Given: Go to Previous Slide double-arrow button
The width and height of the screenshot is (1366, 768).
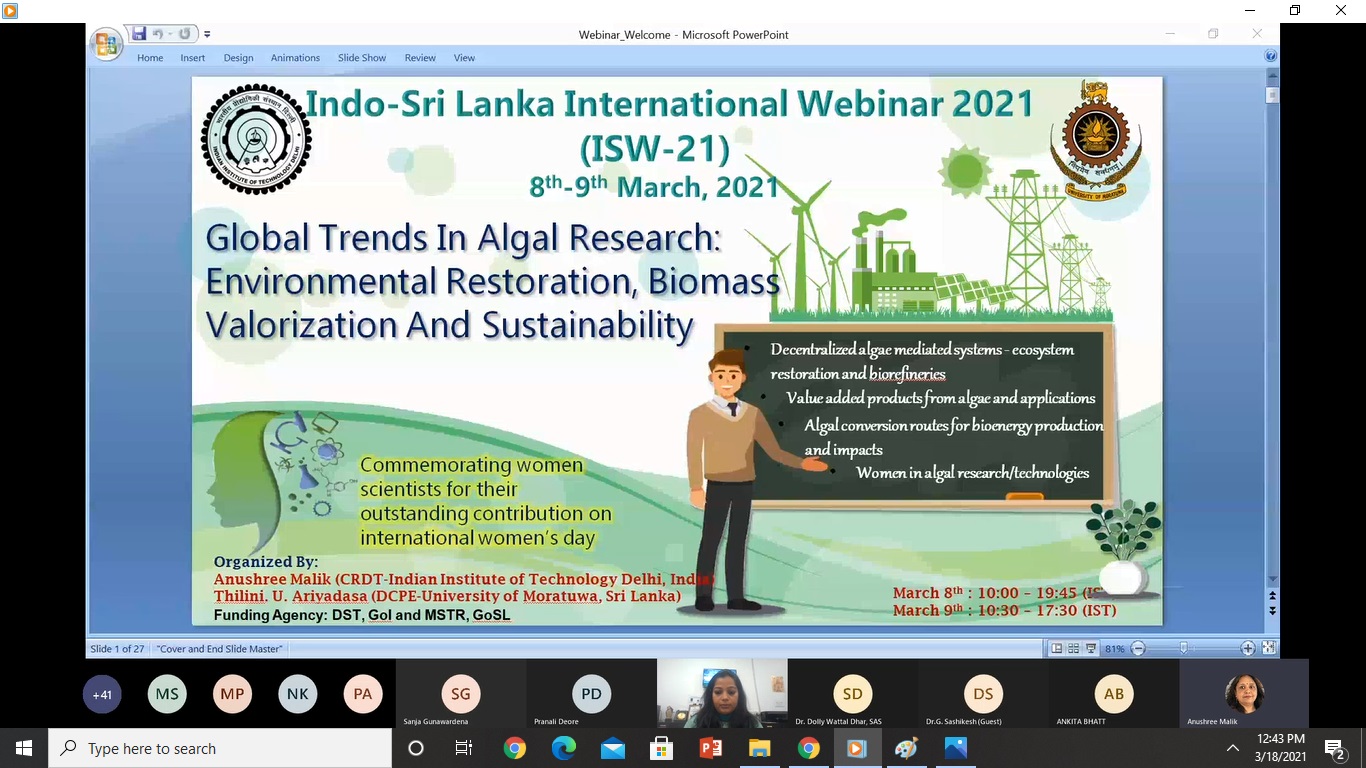Looking at the screenshot, I should tap(1273, 596).
